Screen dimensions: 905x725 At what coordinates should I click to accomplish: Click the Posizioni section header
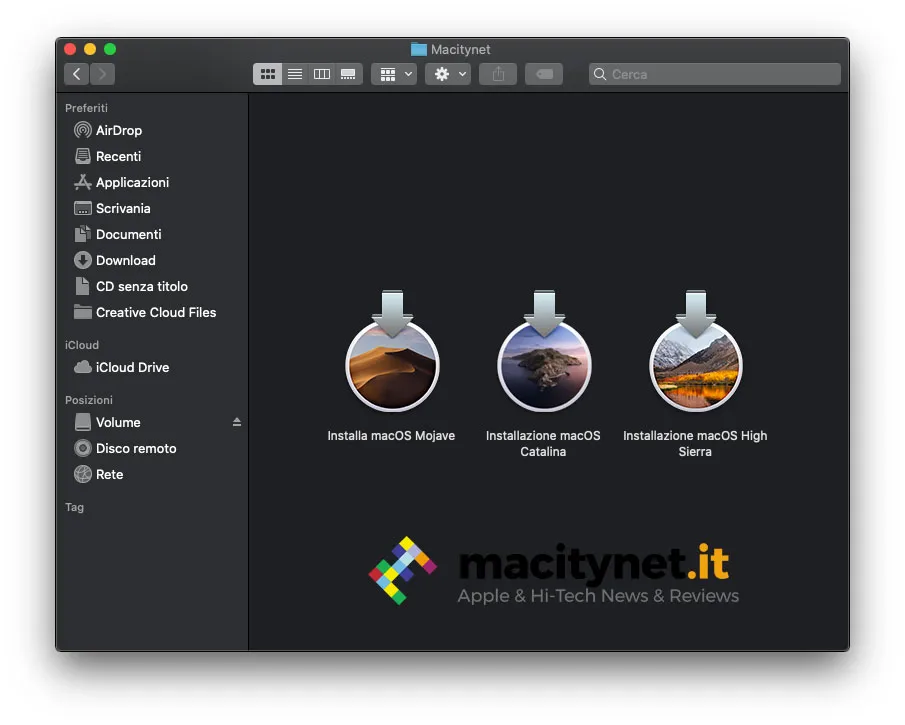(x=88, y=400)
